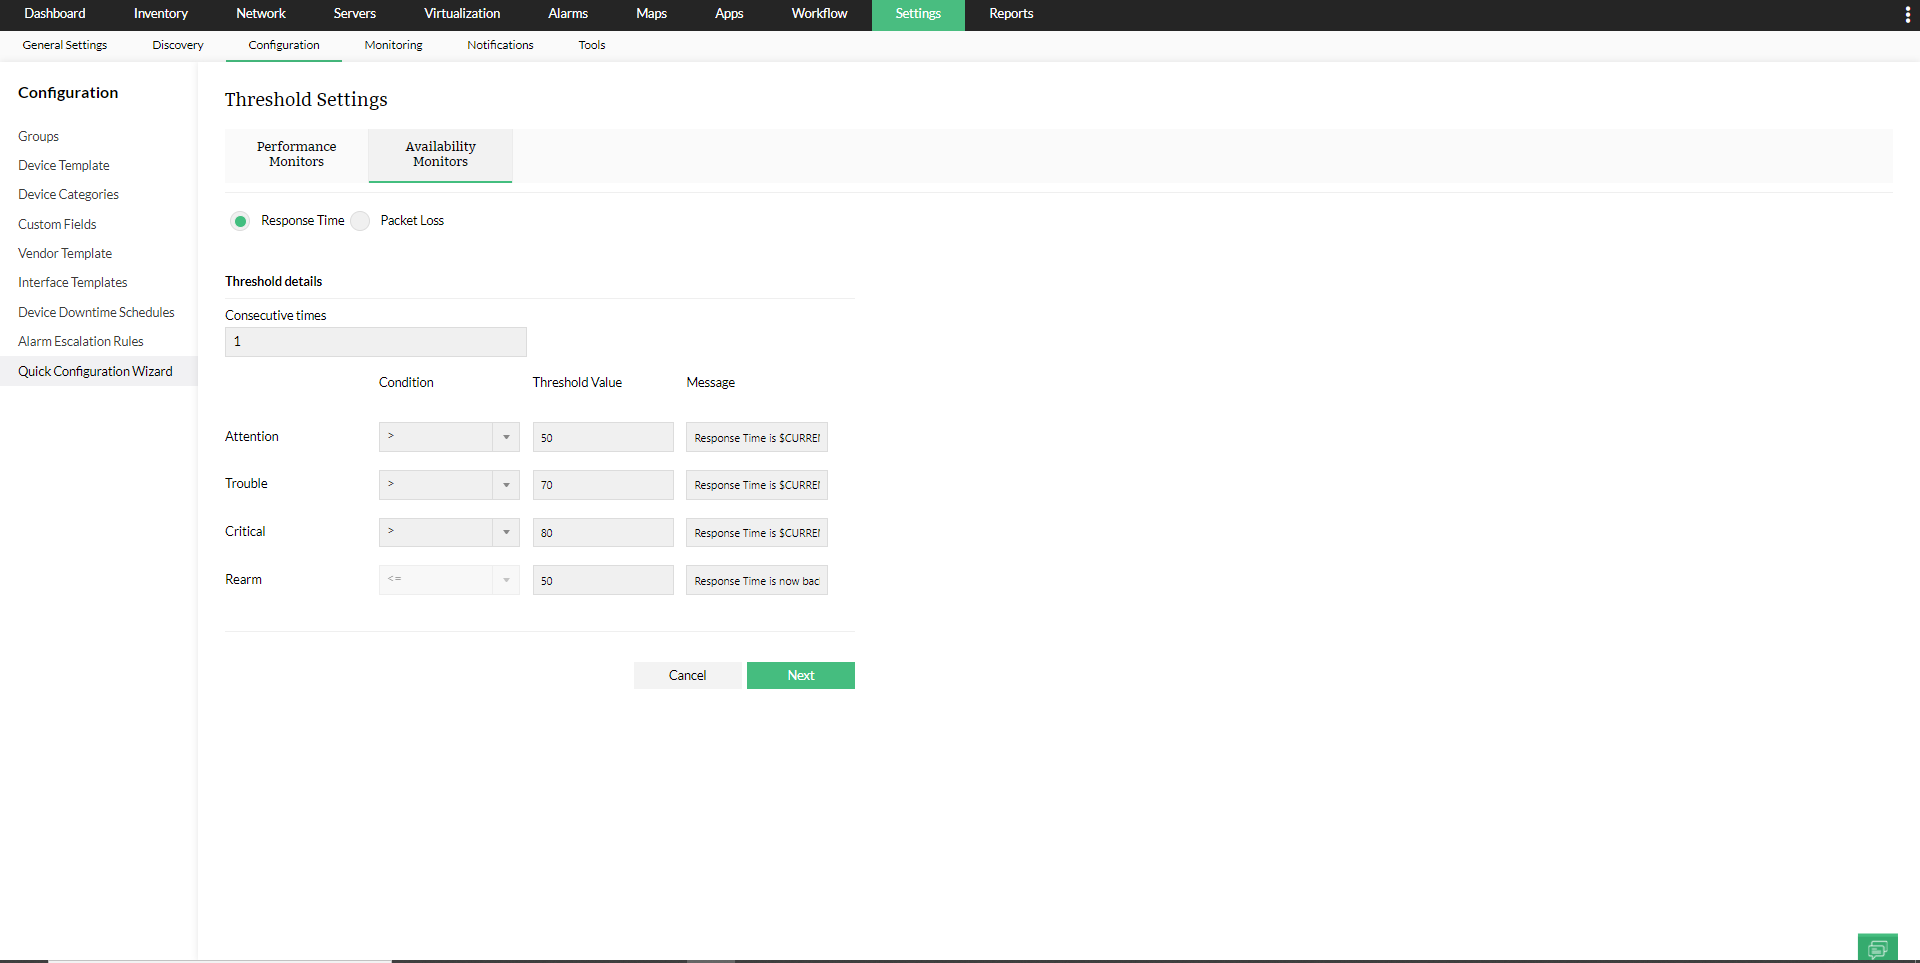Open the Tools sub-tab

592,46
